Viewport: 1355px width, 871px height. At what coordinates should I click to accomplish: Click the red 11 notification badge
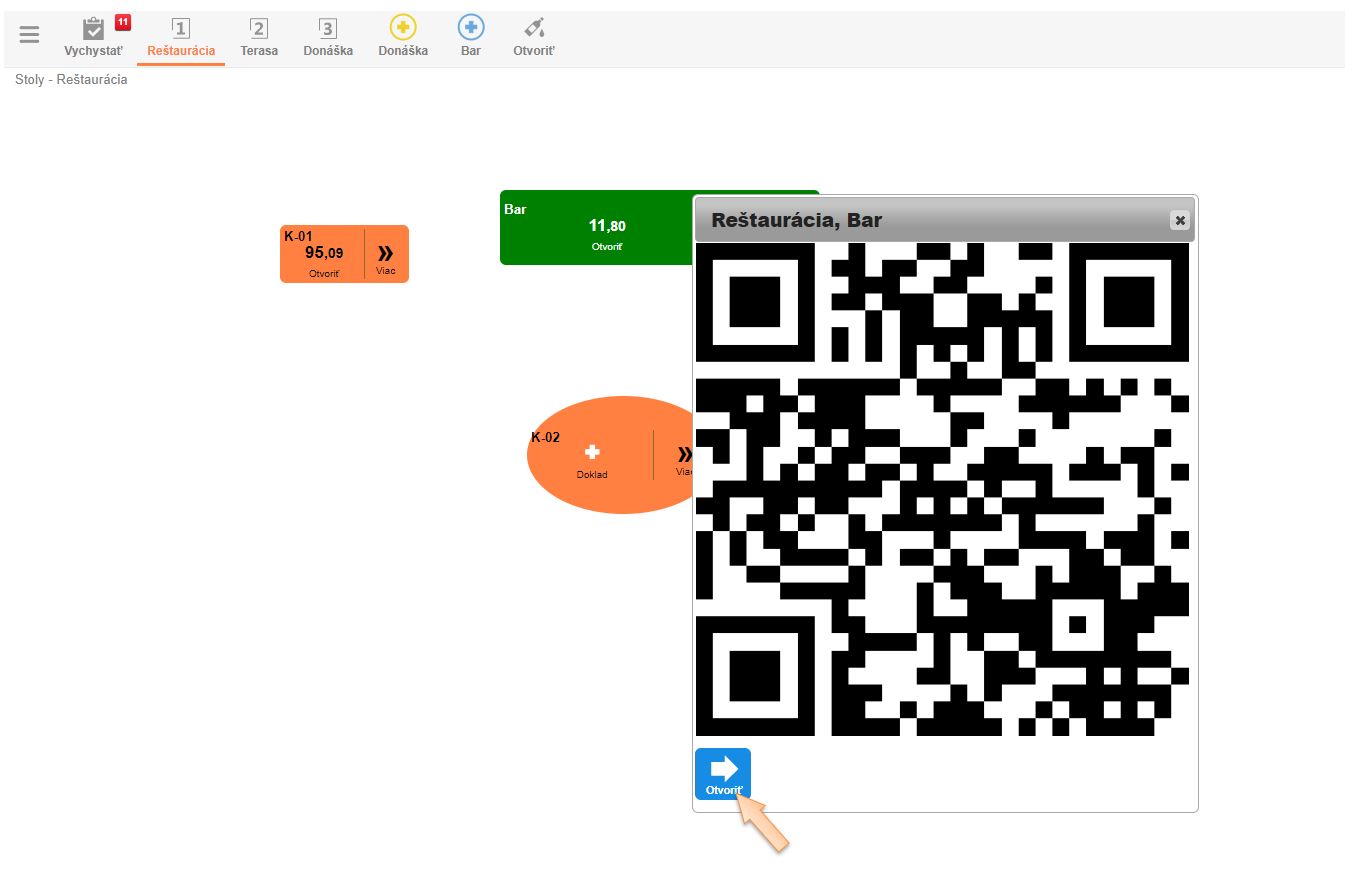(123, 22)
